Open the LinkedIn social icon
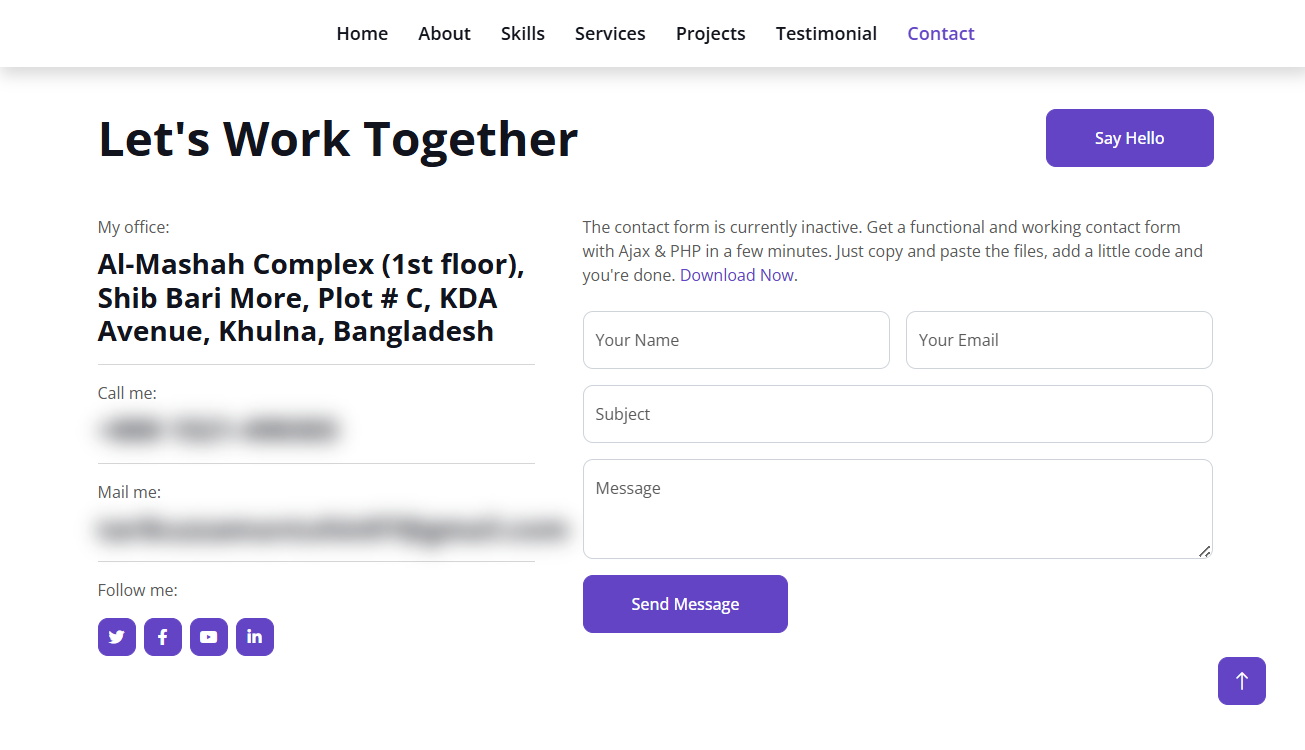This screenshot has width=1305, height=750. tap(255, 637)
